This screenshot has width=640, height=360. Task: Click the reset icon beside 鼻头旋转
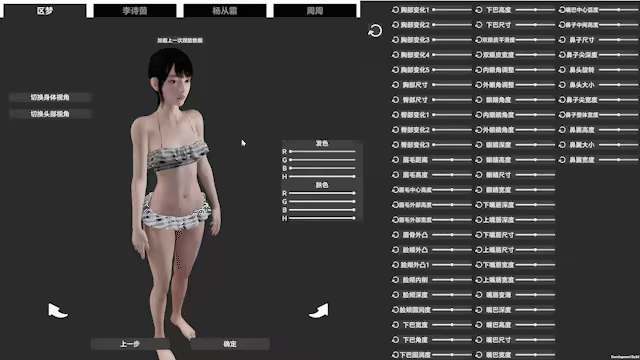pos(562,70)
